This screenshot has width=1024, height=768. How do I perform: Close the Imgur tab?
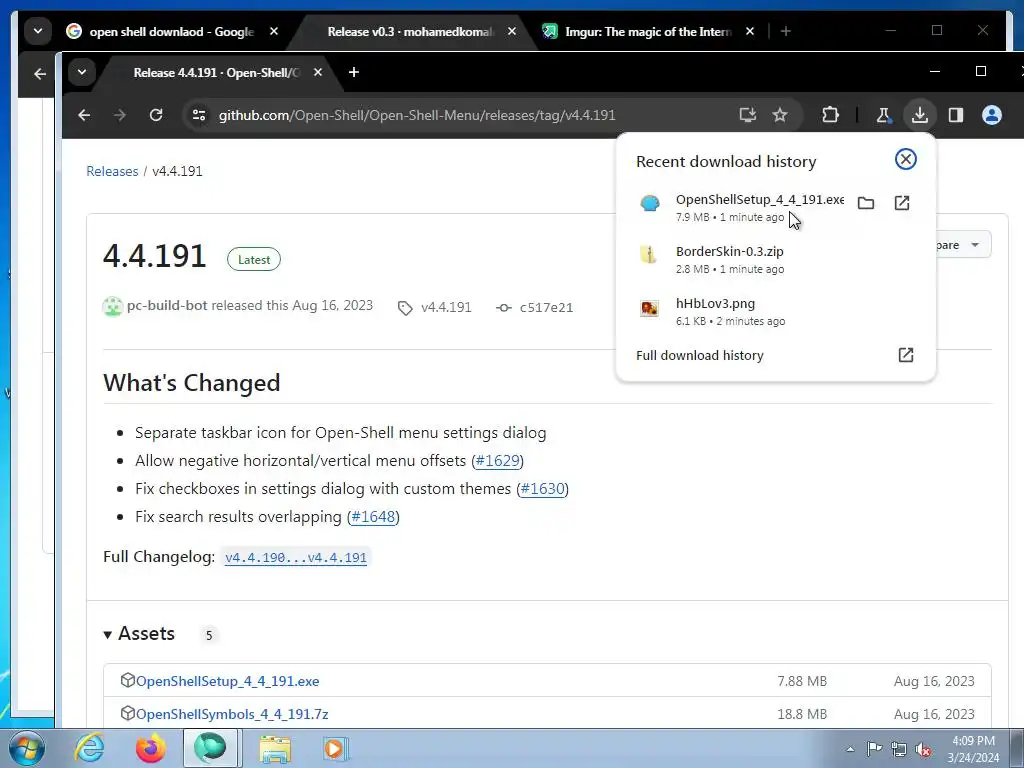pyautogui.click(x=750, y=31)
